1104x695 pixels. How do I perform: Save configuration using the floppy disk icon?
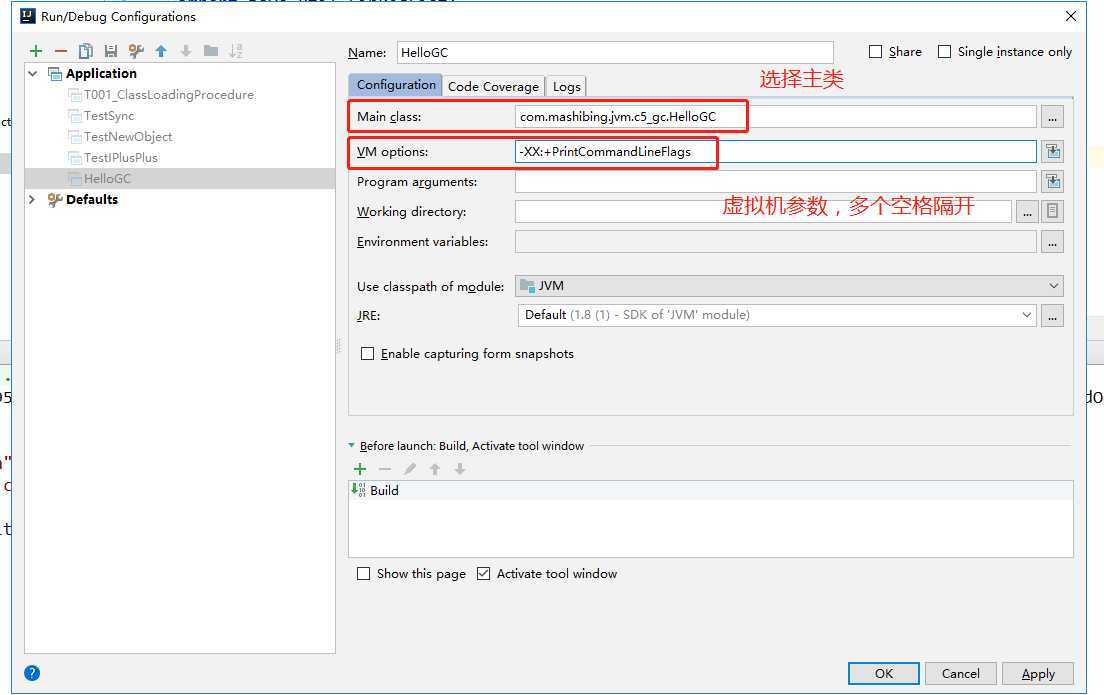click(111, 51)
